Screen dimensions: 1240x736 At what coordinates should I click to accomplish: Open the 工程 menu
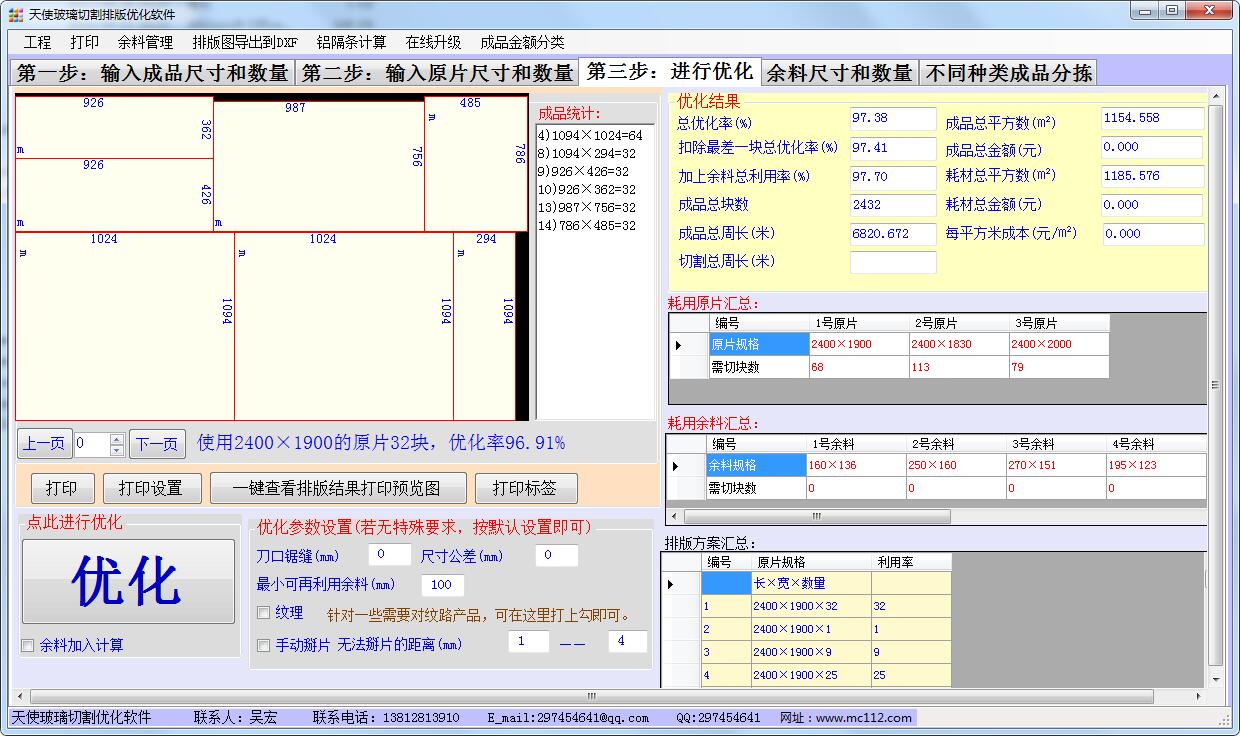37,42
